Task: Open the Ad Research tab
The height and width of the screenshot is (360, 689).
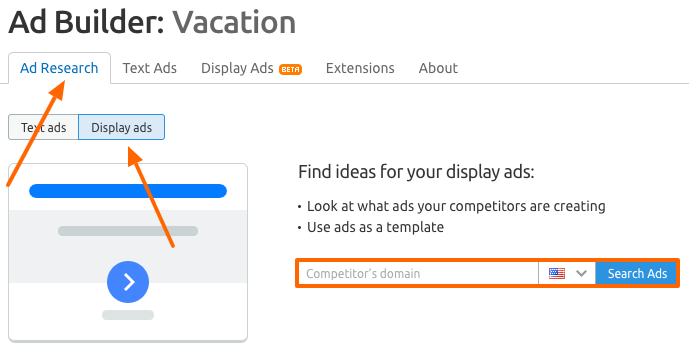Action: (59, 68)
